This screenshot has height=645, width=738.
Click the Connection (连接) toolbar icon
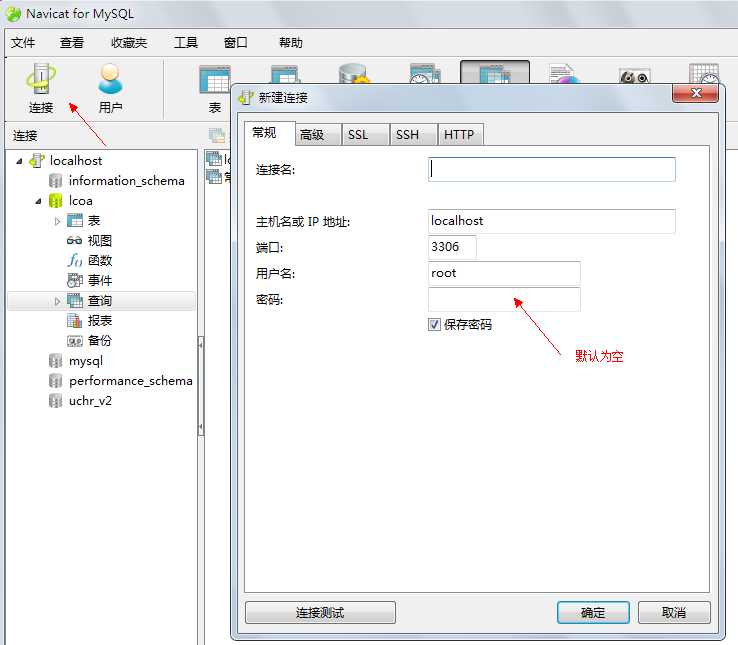(41, 88)
